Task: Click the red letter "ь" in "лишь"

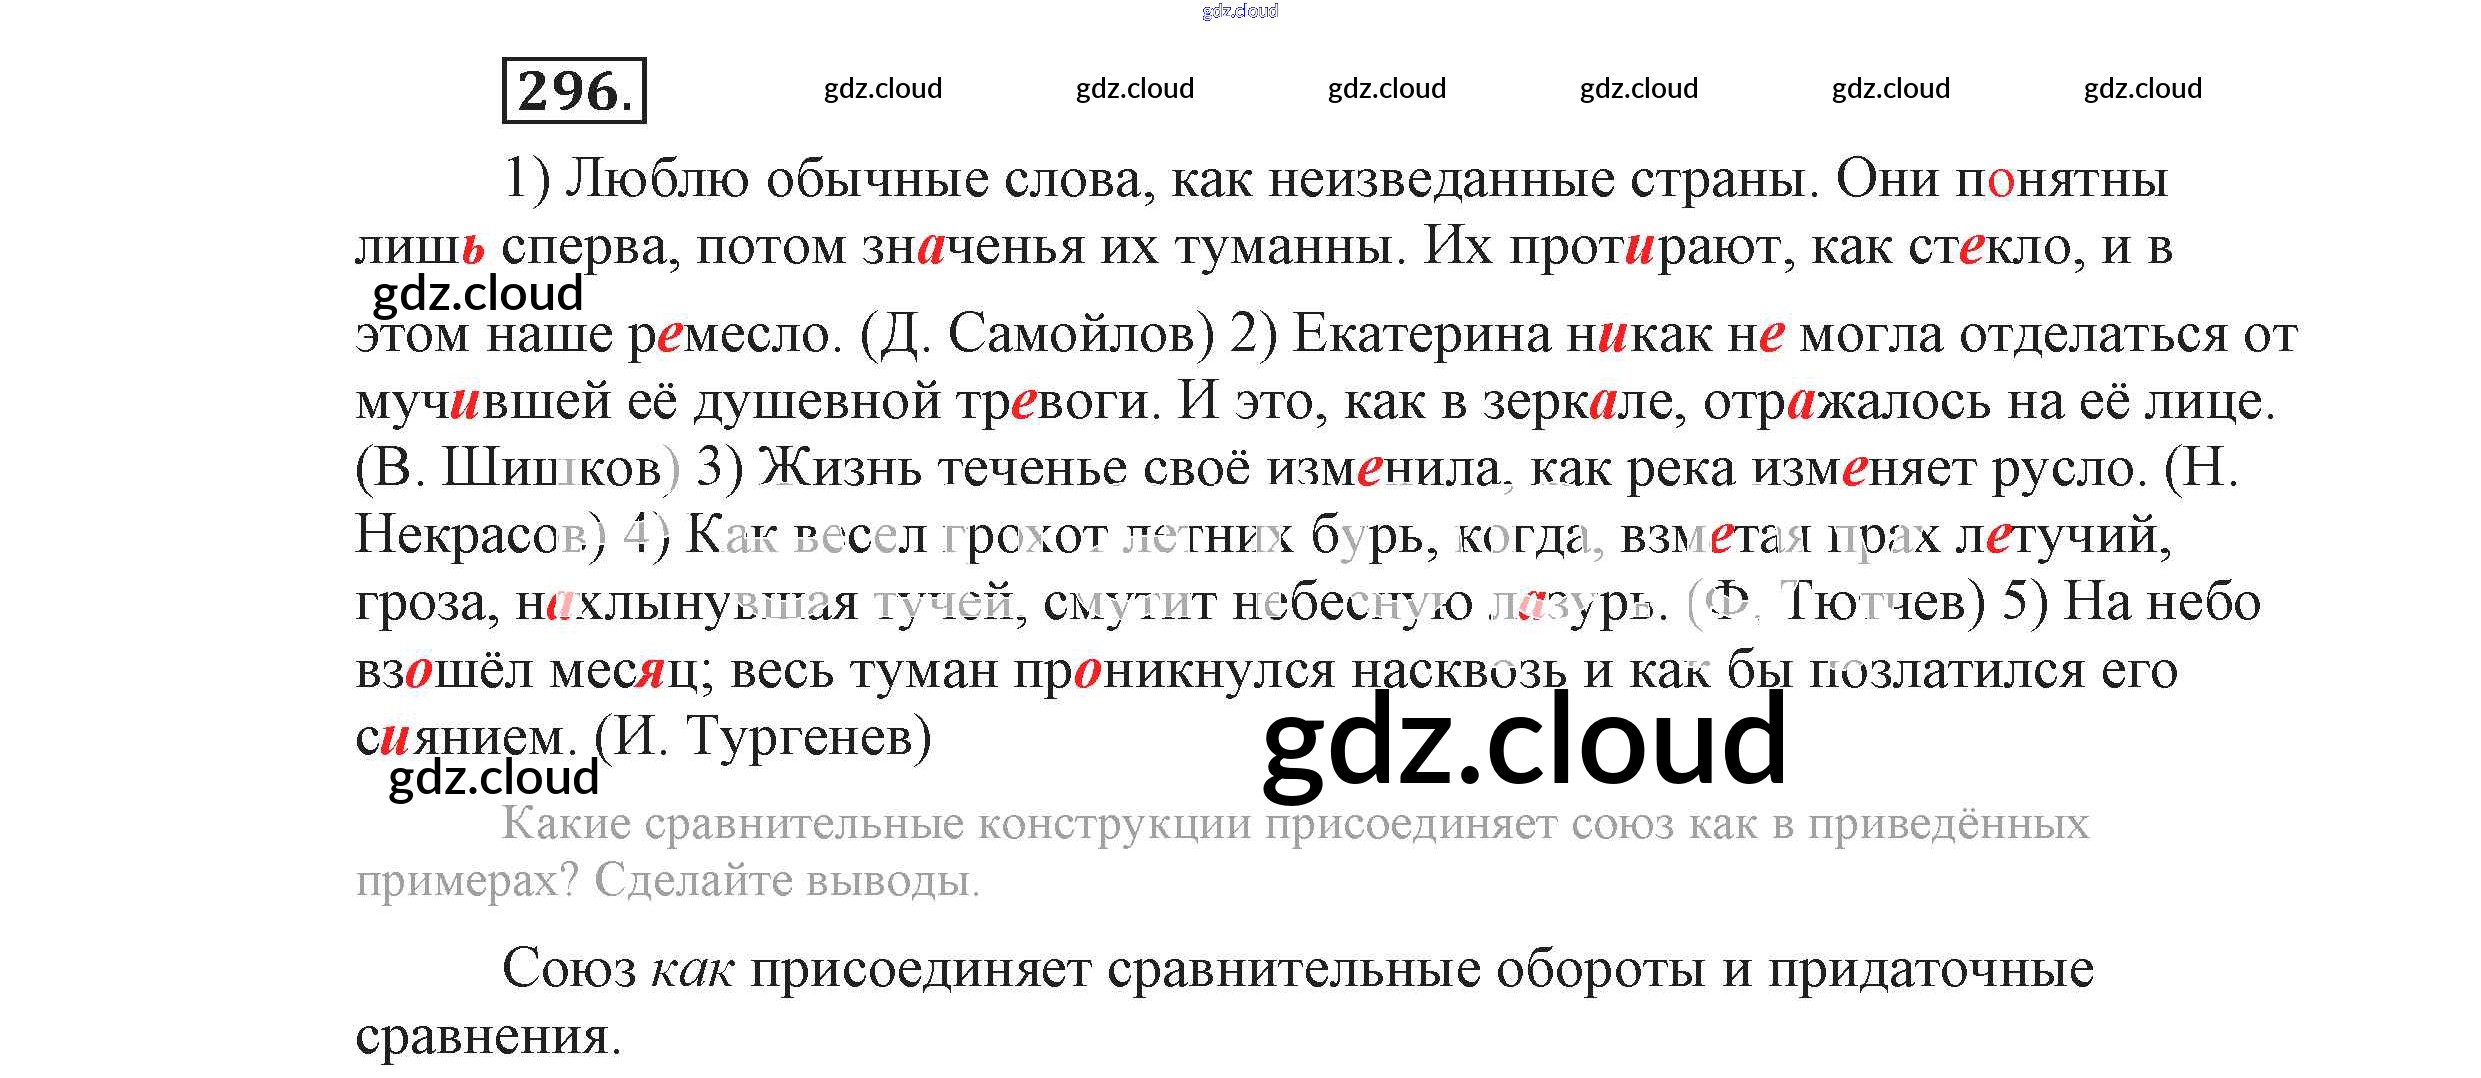Action: pyautogui.click(x=473, y=247)
